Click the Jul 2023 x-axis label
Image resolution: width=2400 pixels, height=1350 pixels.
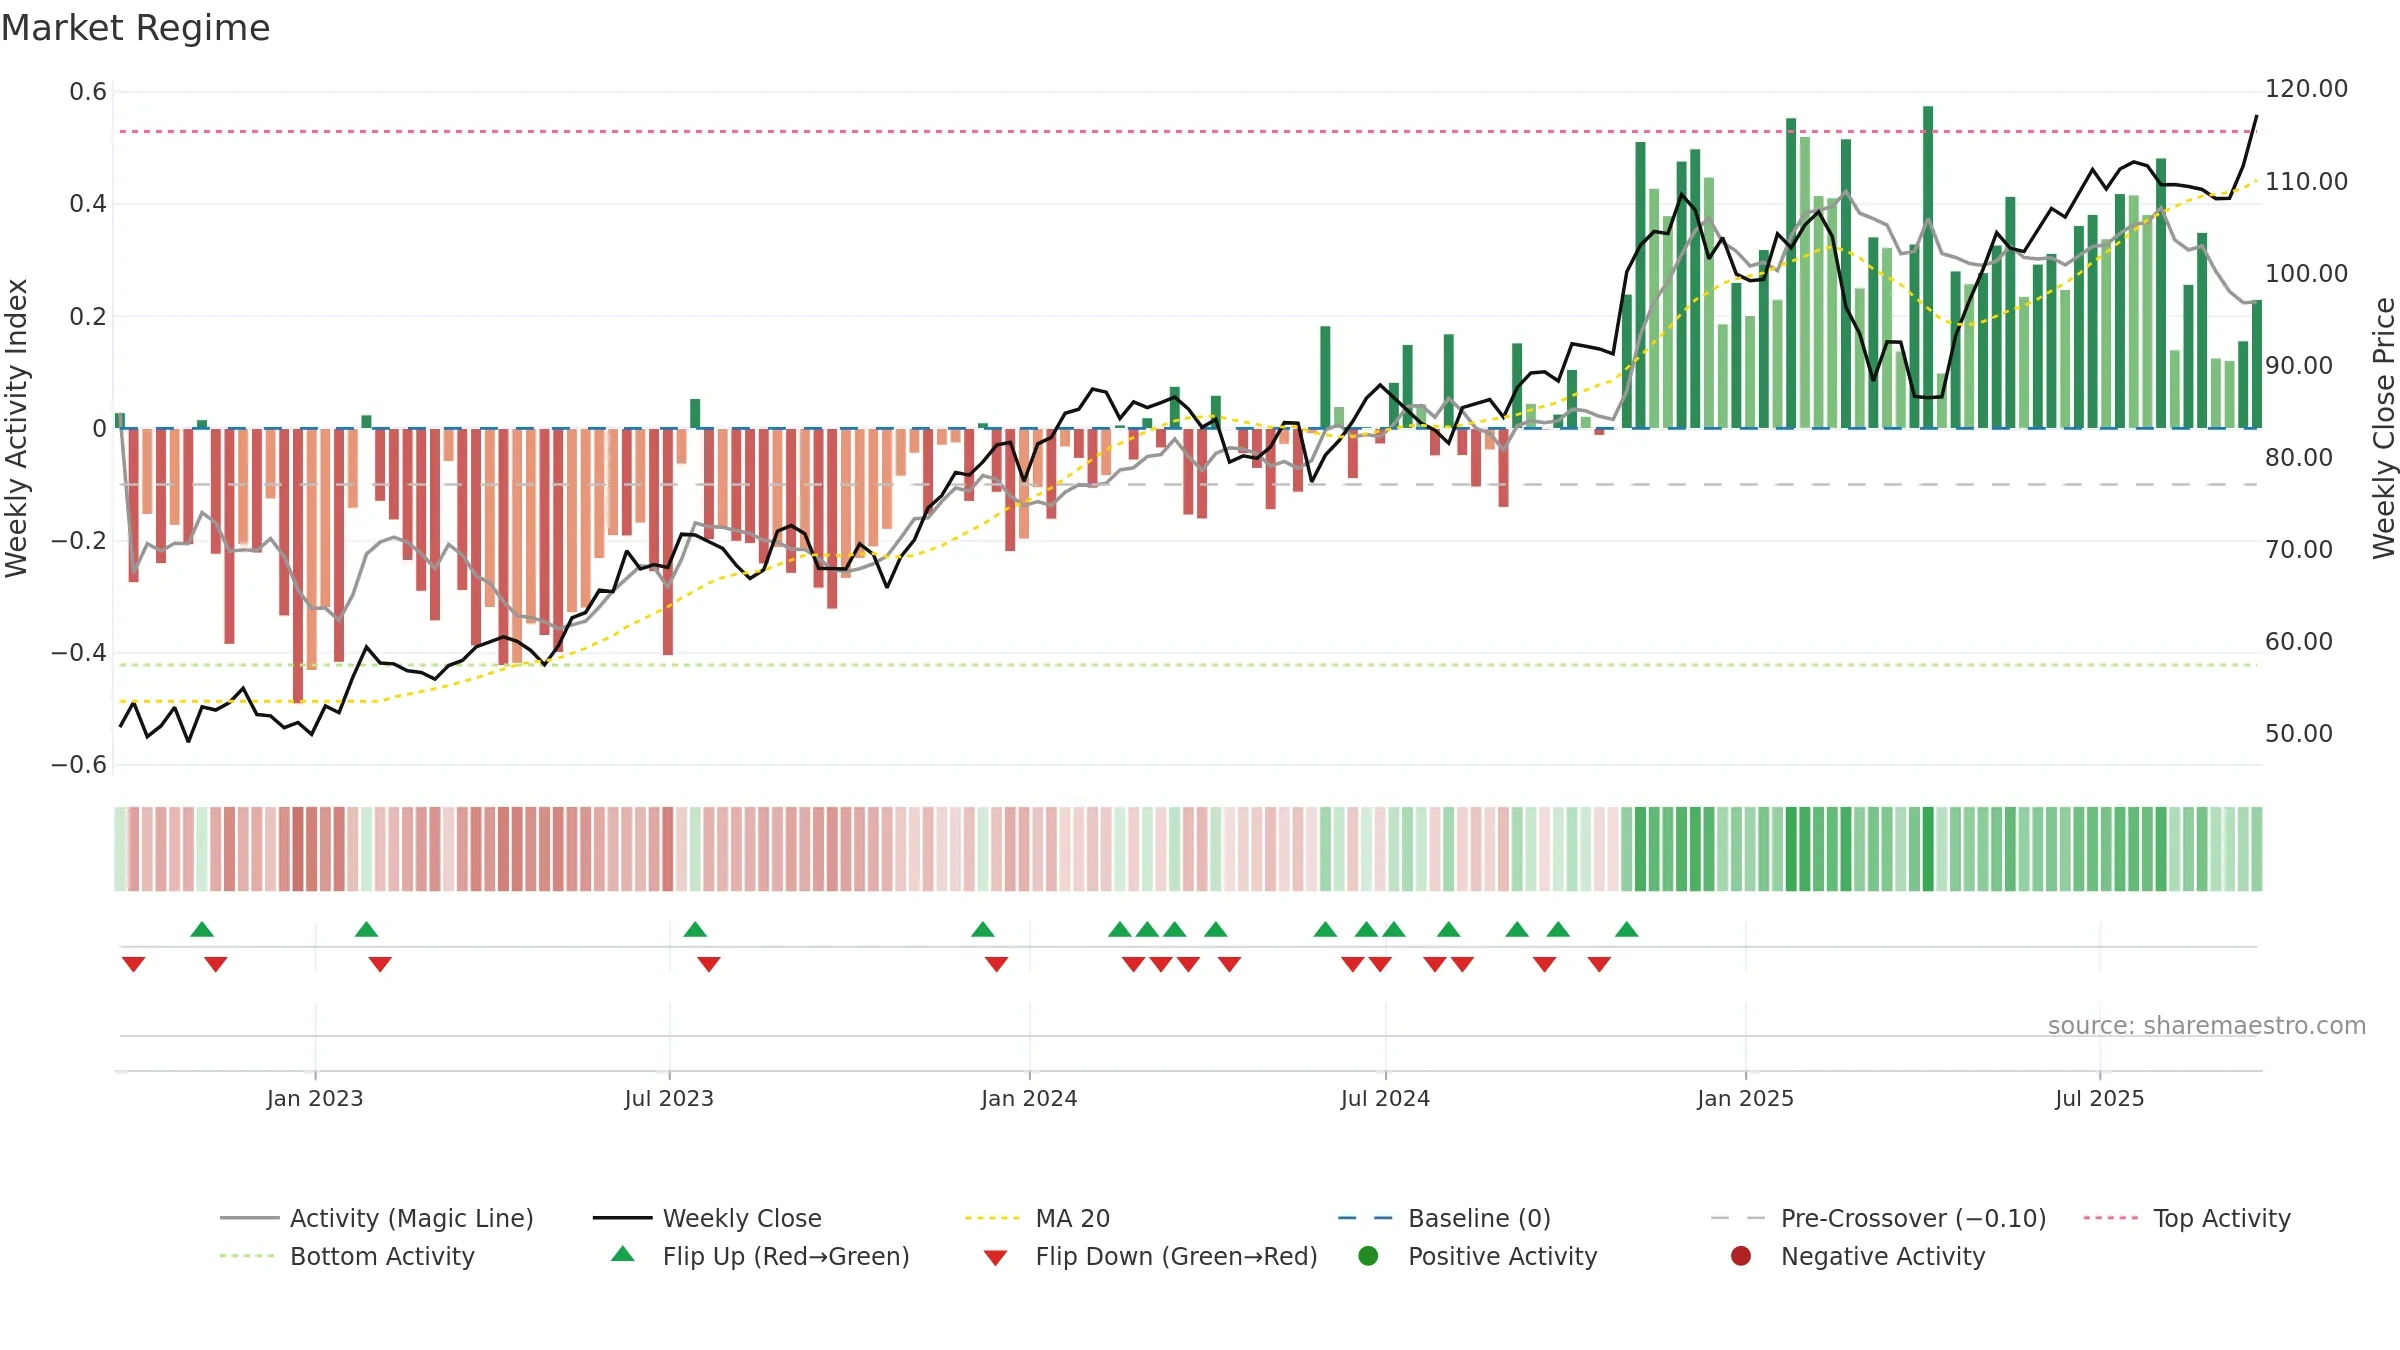669,1098
